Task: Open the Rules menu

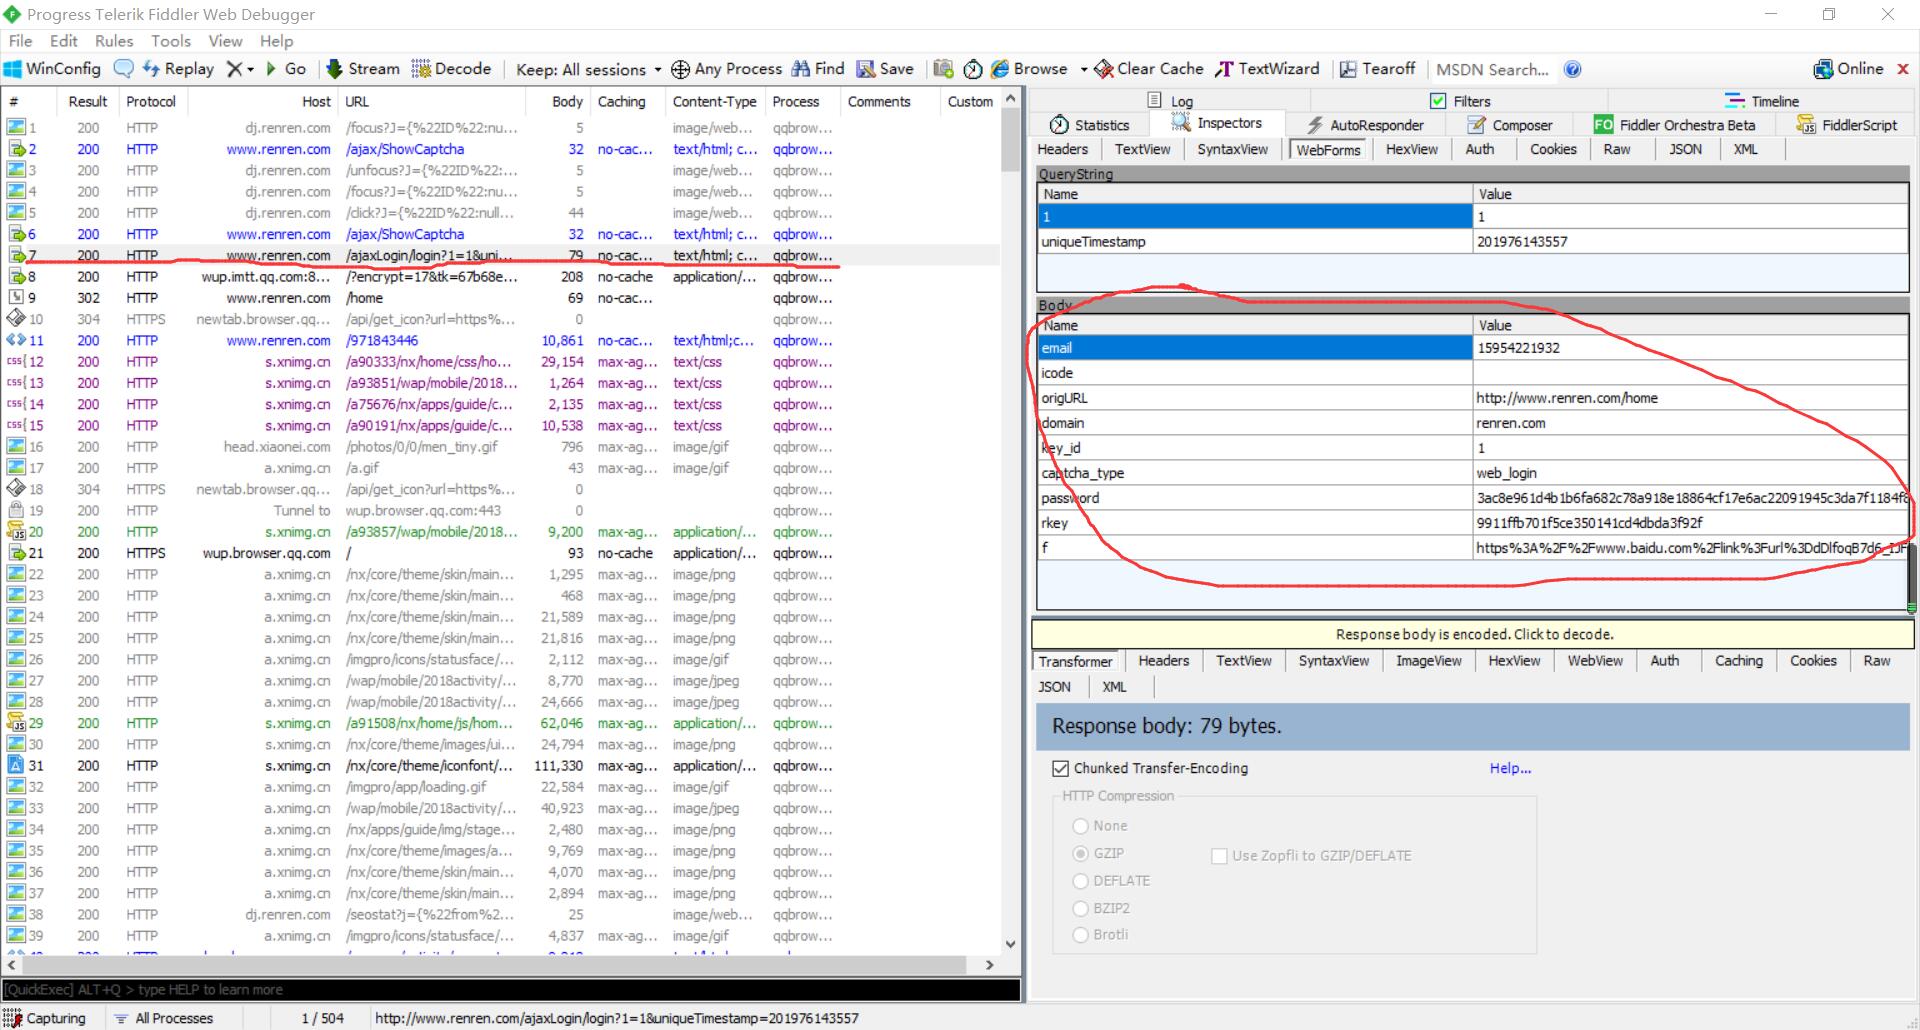Action: [x=114, y=41]
